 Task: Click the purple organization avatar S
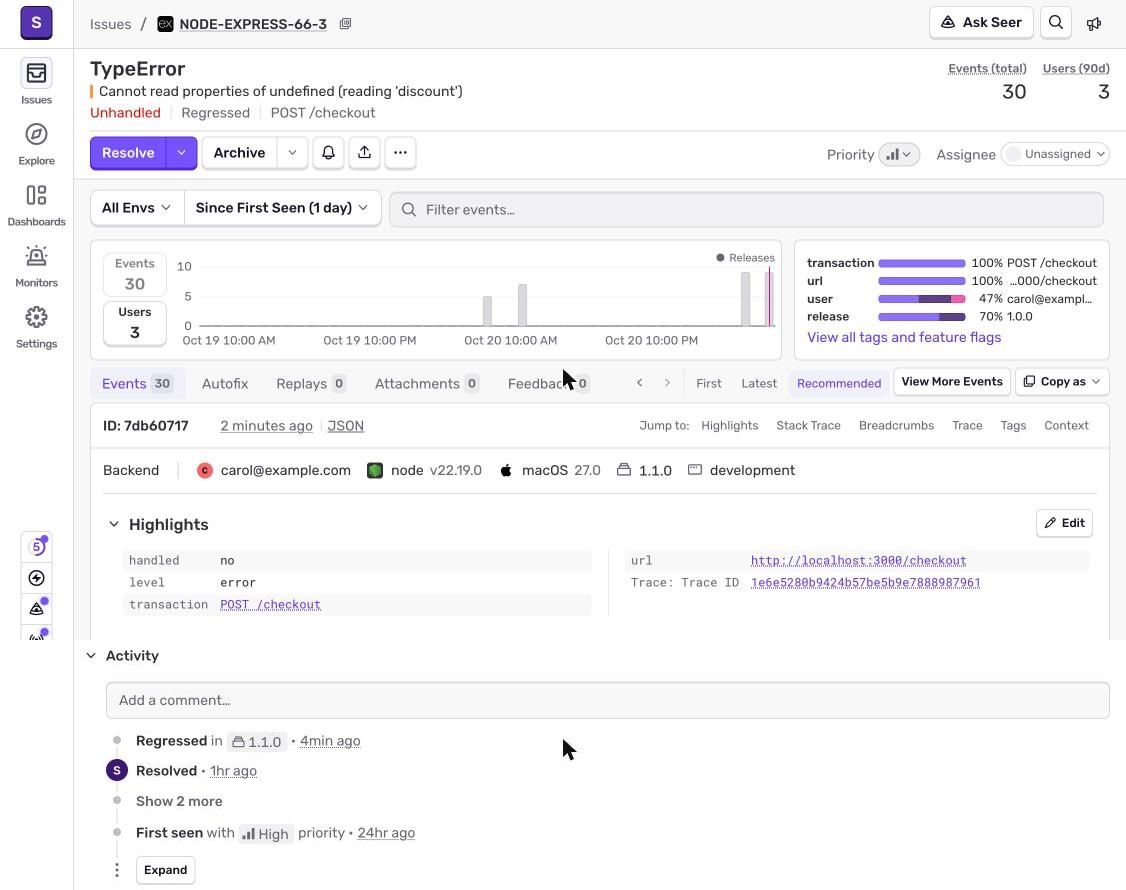36,22
